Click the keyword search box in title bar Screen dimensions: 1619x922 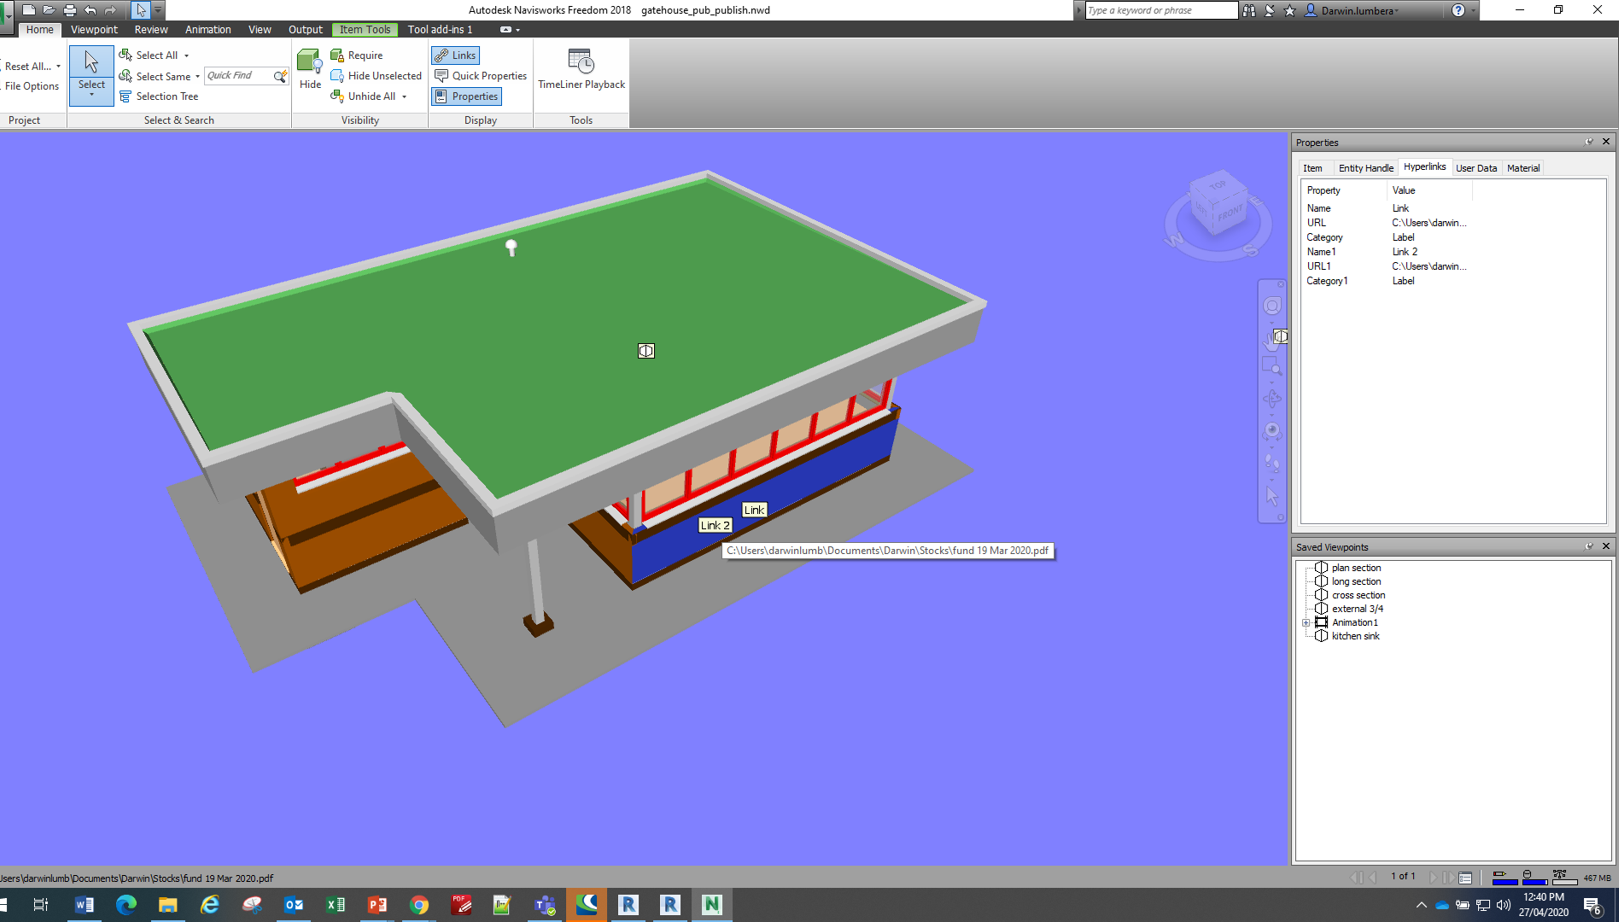pyautogui.click(x=1161, y=10)
